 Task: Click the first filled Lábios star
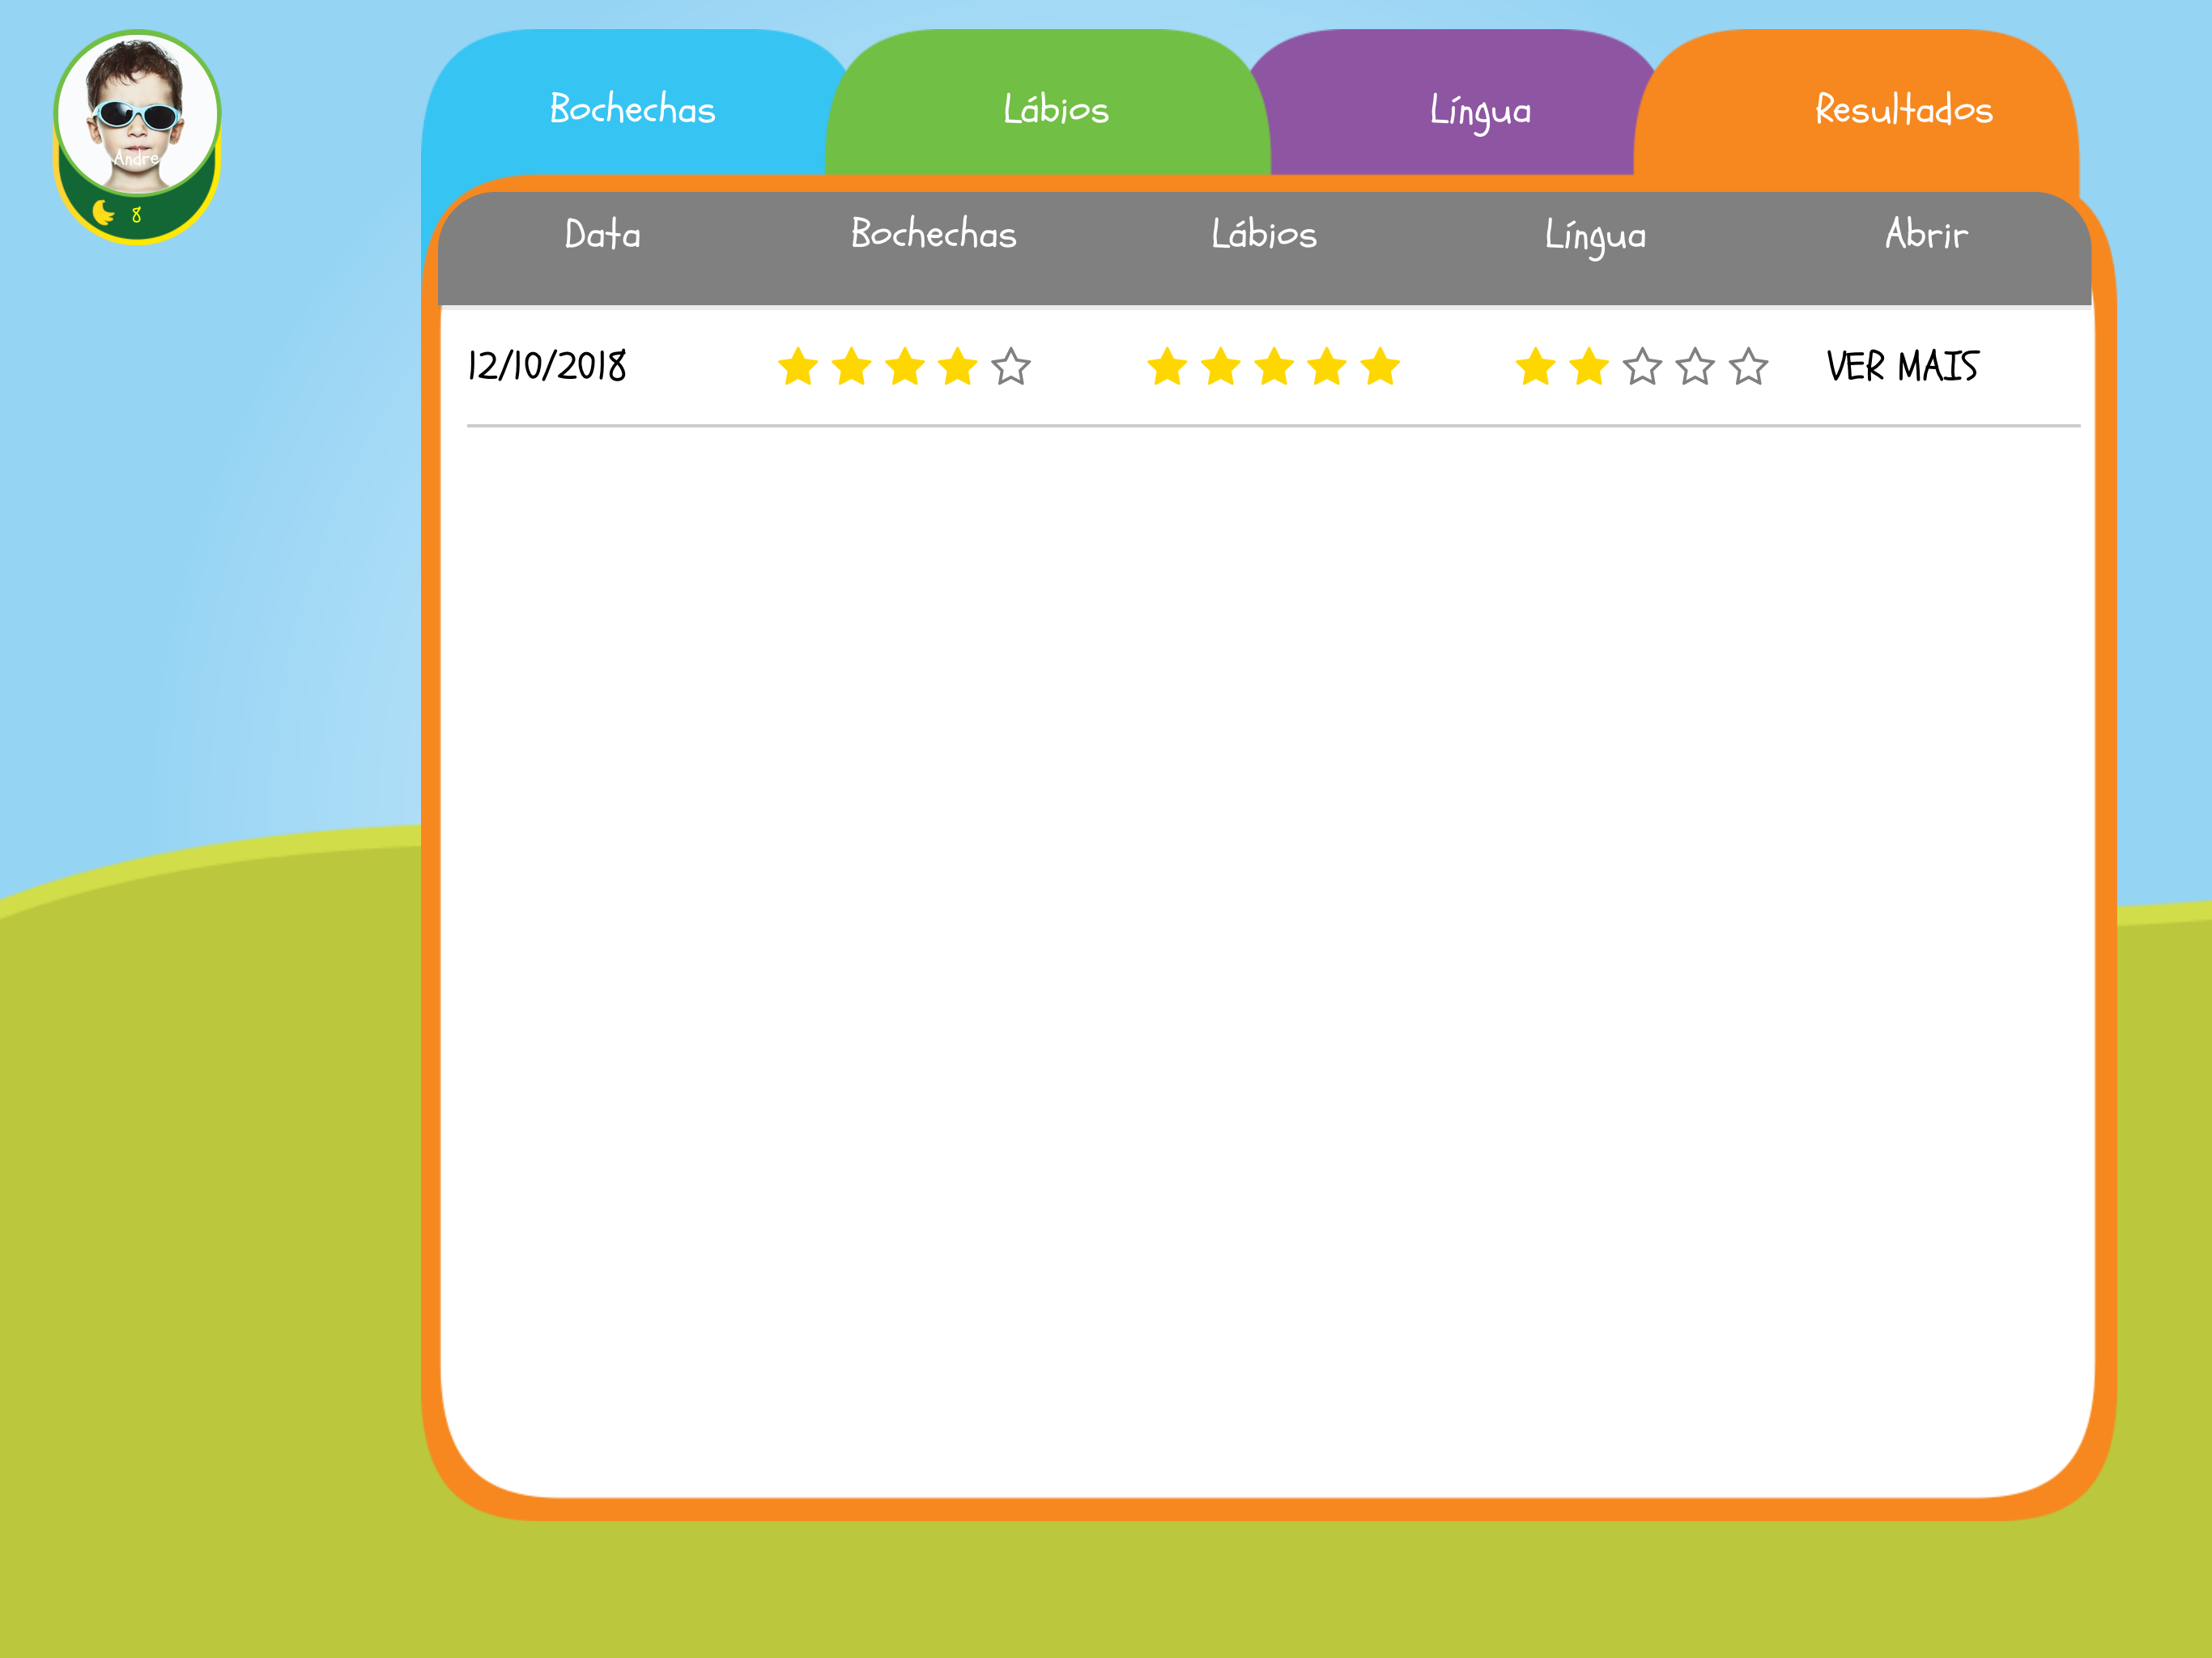(x=1167, y=366)
